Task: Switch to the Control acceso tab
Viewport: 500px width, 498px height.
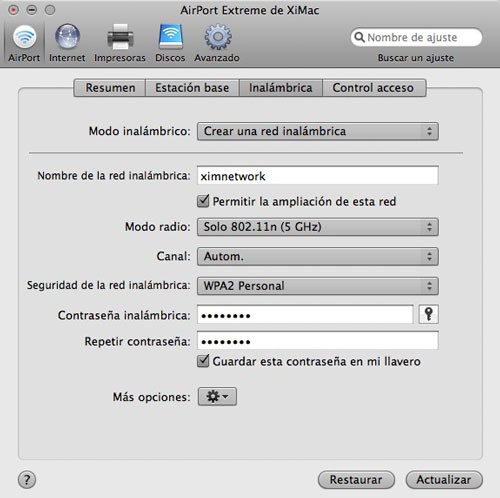Action: 374,88
